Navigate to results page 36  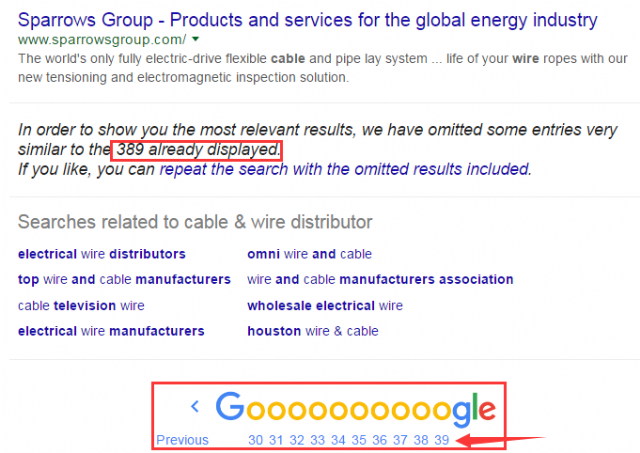[x=379, y=440]
